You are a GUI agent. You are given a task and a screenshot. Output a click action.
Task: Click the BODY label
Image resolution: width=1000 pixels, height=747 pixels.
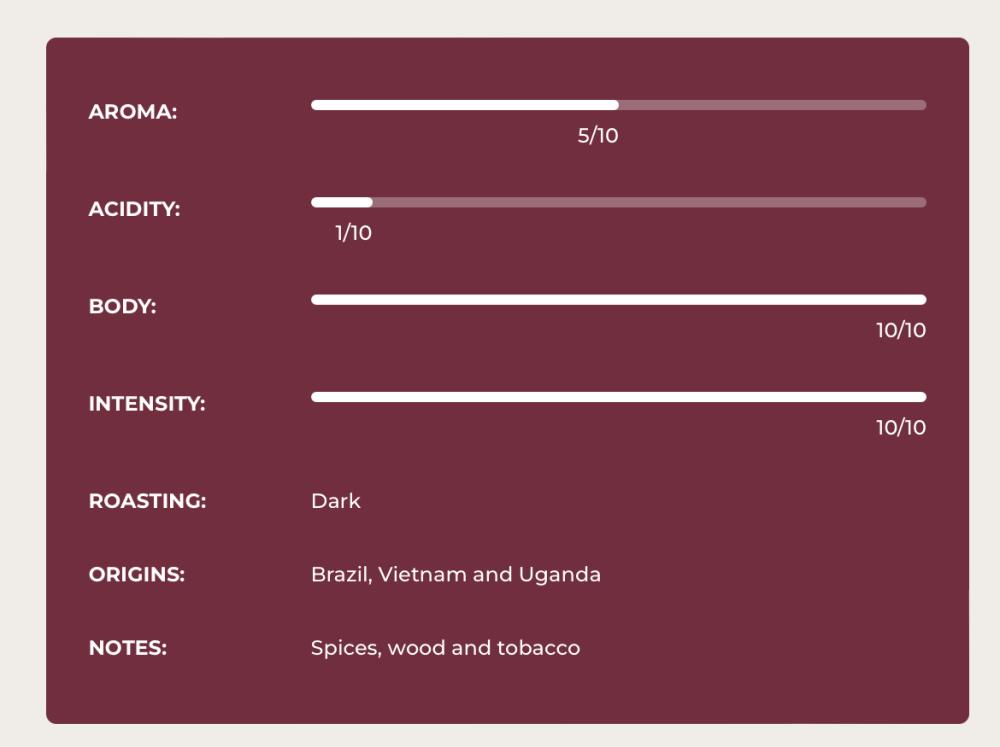[x=122, y=306]
